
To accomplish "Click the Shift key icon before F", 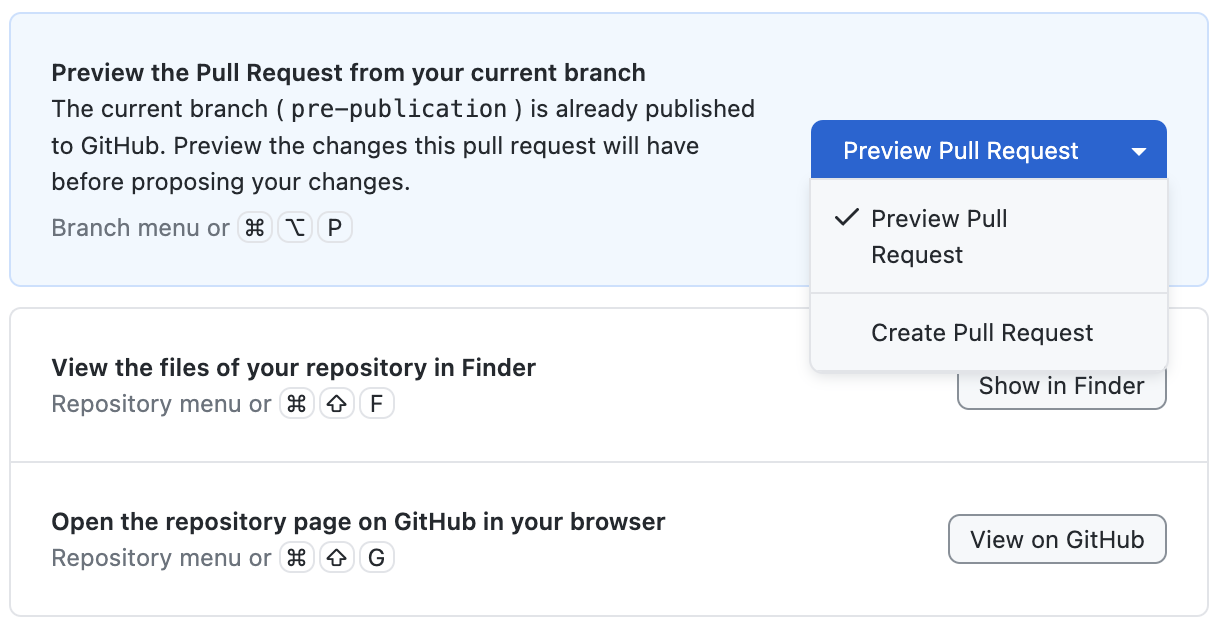I will pos(337,404).
